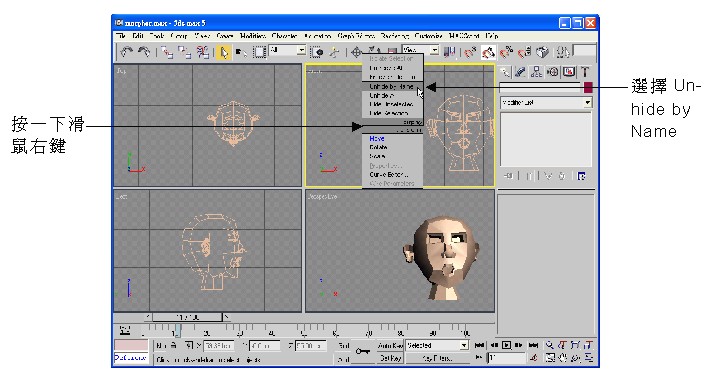The image size is (719, 385).
Task: Toggle Absolute/Offset transform type-in mode
Action: point(188,345)
